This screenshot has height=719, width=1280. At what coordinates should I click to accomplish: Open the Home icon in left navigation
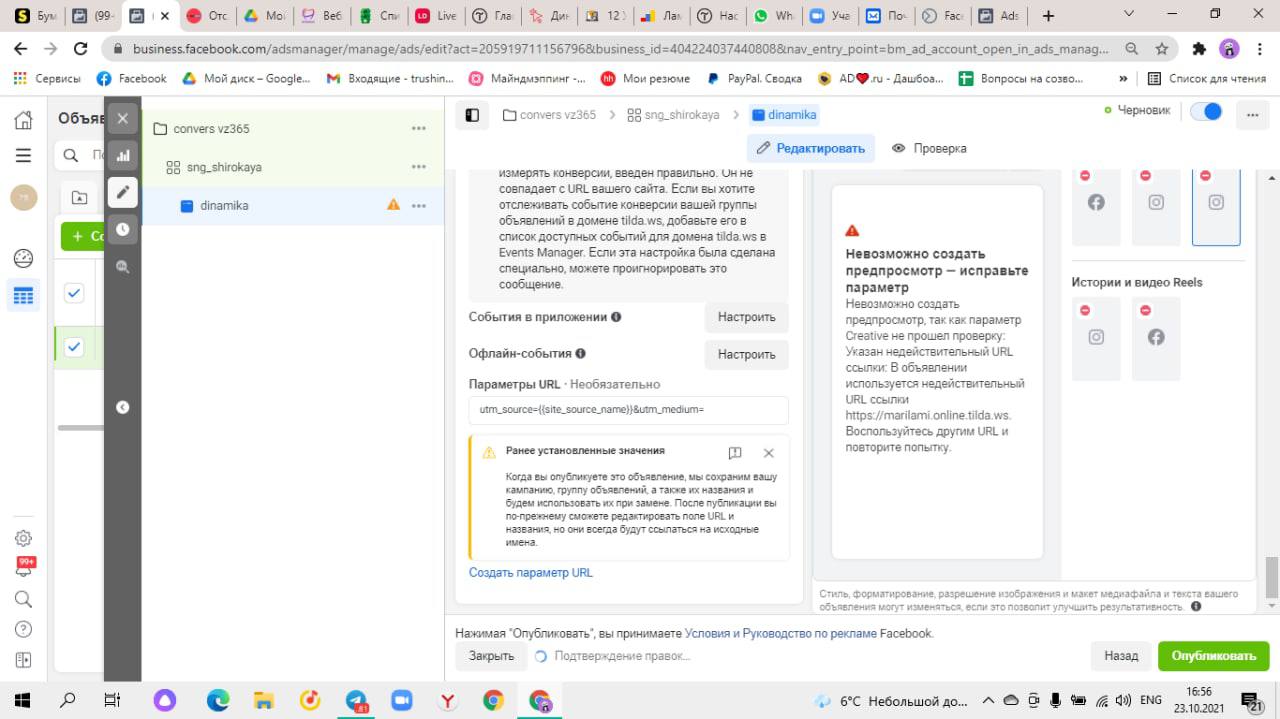point(23,120)
